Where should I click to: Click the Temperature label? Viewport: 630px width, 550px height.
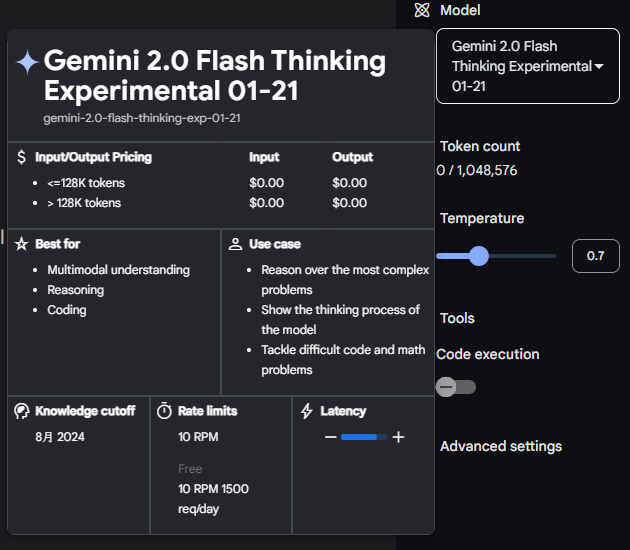[482, 218]
